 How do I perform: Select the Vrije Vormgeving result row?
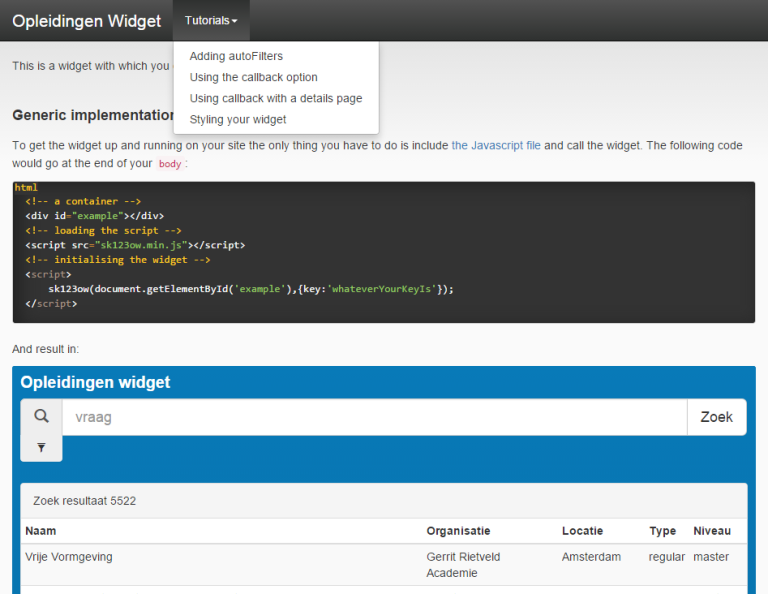click(x=384, y=565)
